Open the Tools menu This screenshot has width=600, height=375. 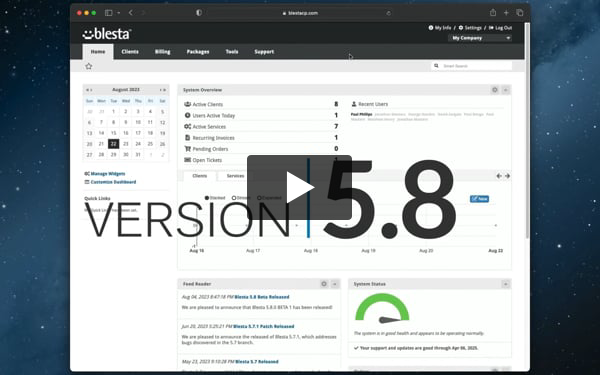coord(232,52)
